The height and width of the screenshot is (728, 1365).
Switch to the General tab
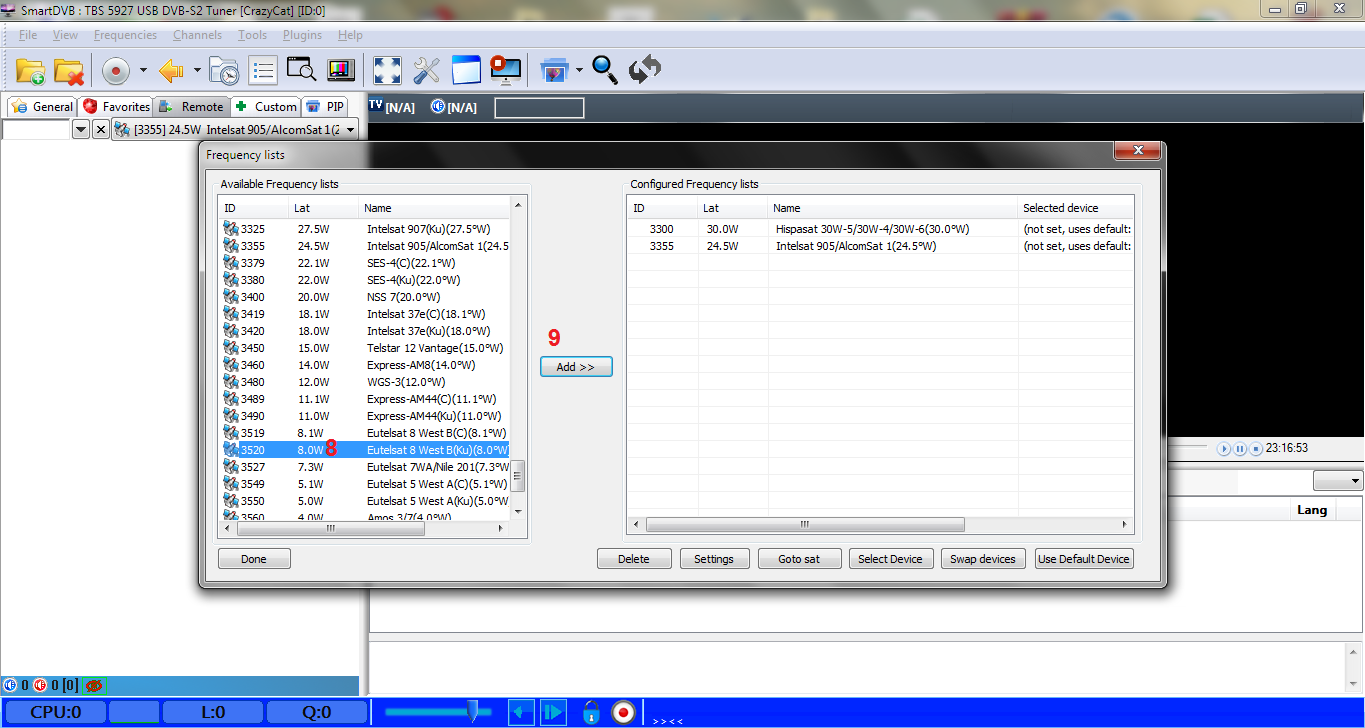tap(41, 106)
